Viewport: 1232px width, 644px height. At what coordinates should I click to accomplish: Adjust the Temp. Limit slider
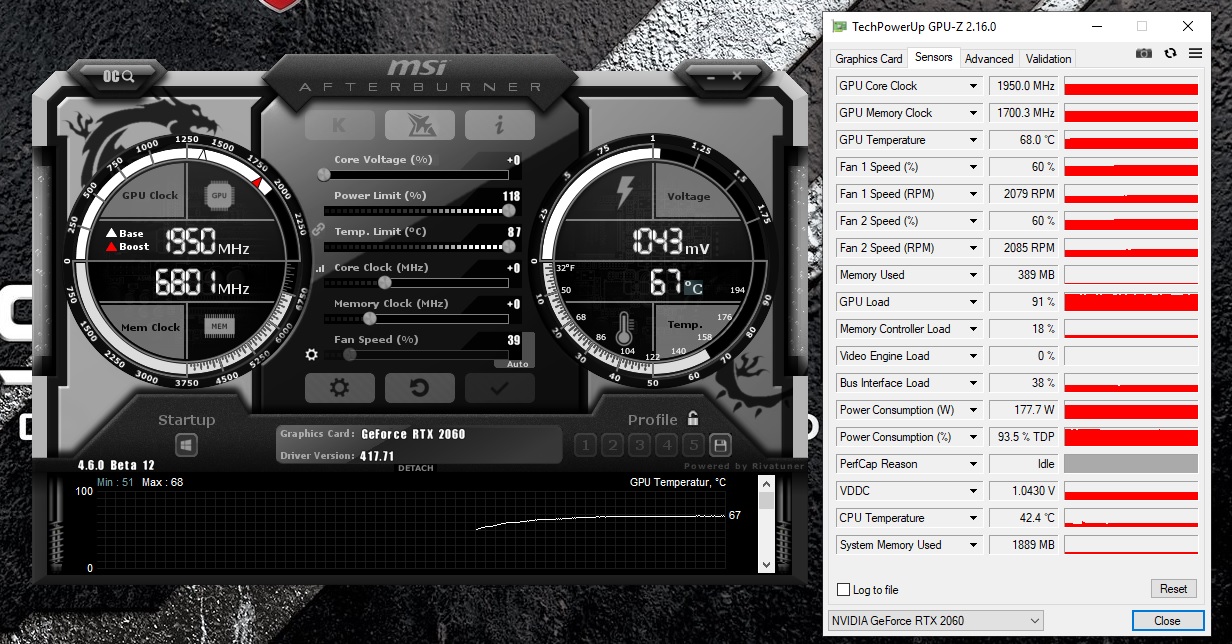tap(417, 246)
